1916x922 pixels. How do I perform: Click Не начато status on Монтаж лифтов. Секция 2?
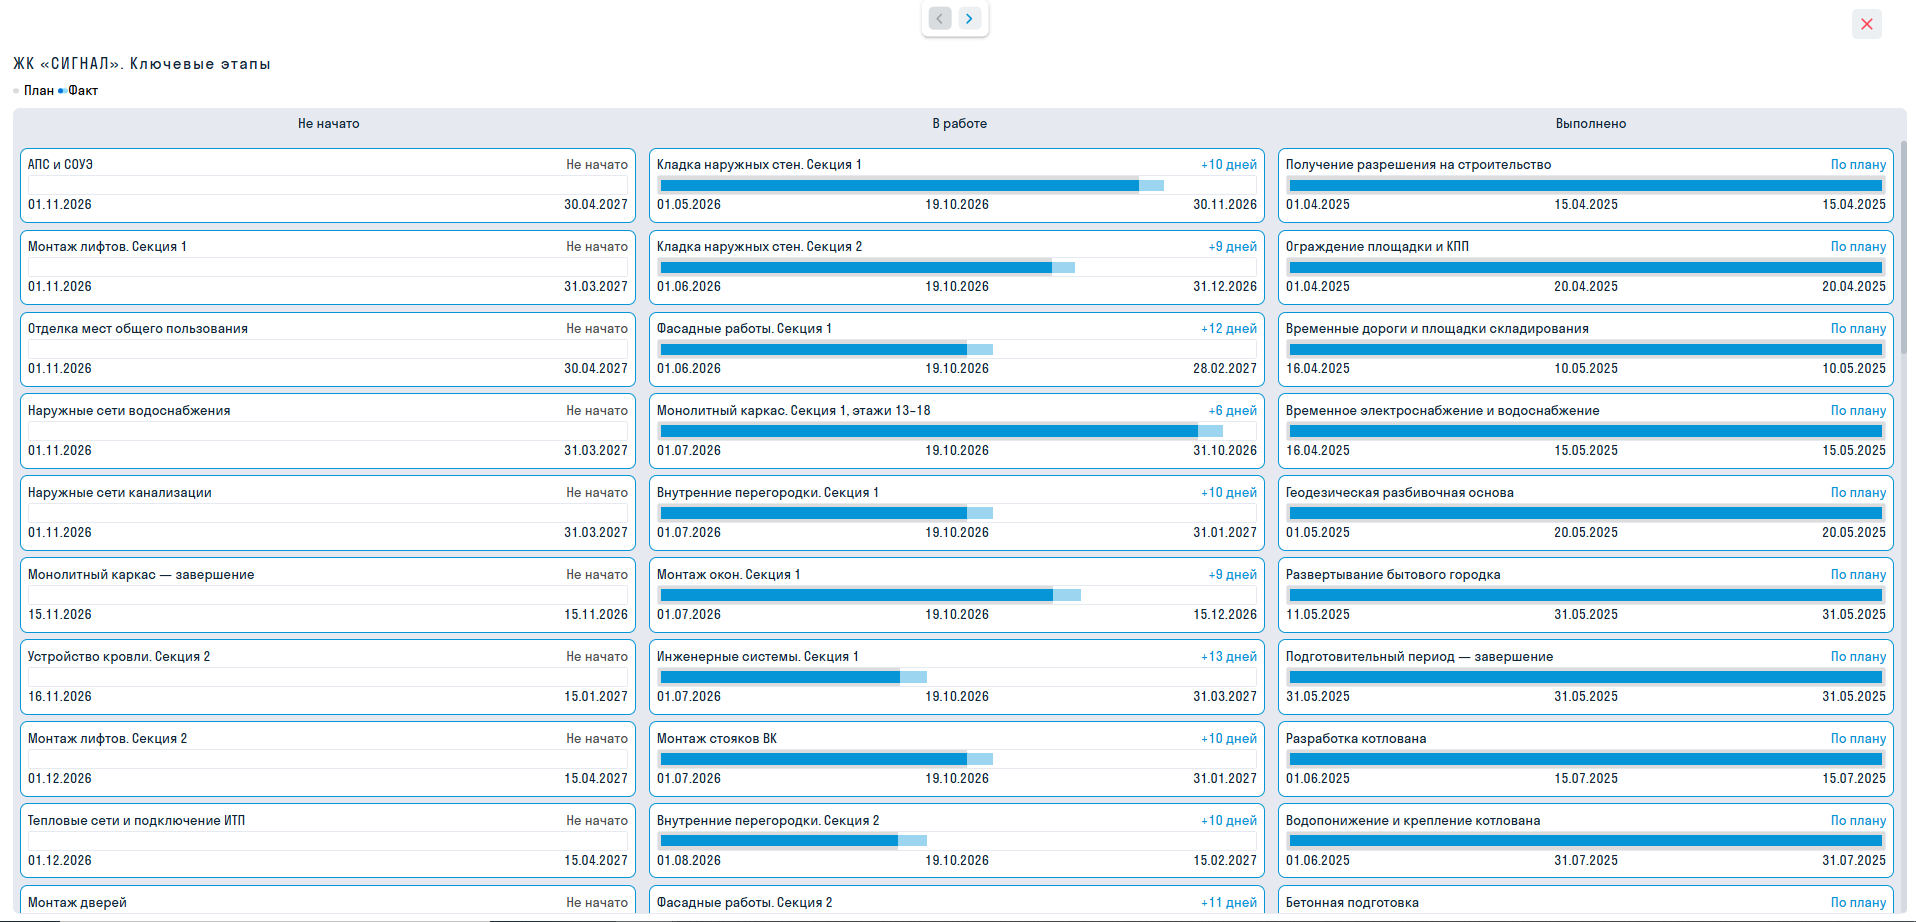(x=597, y=739)
